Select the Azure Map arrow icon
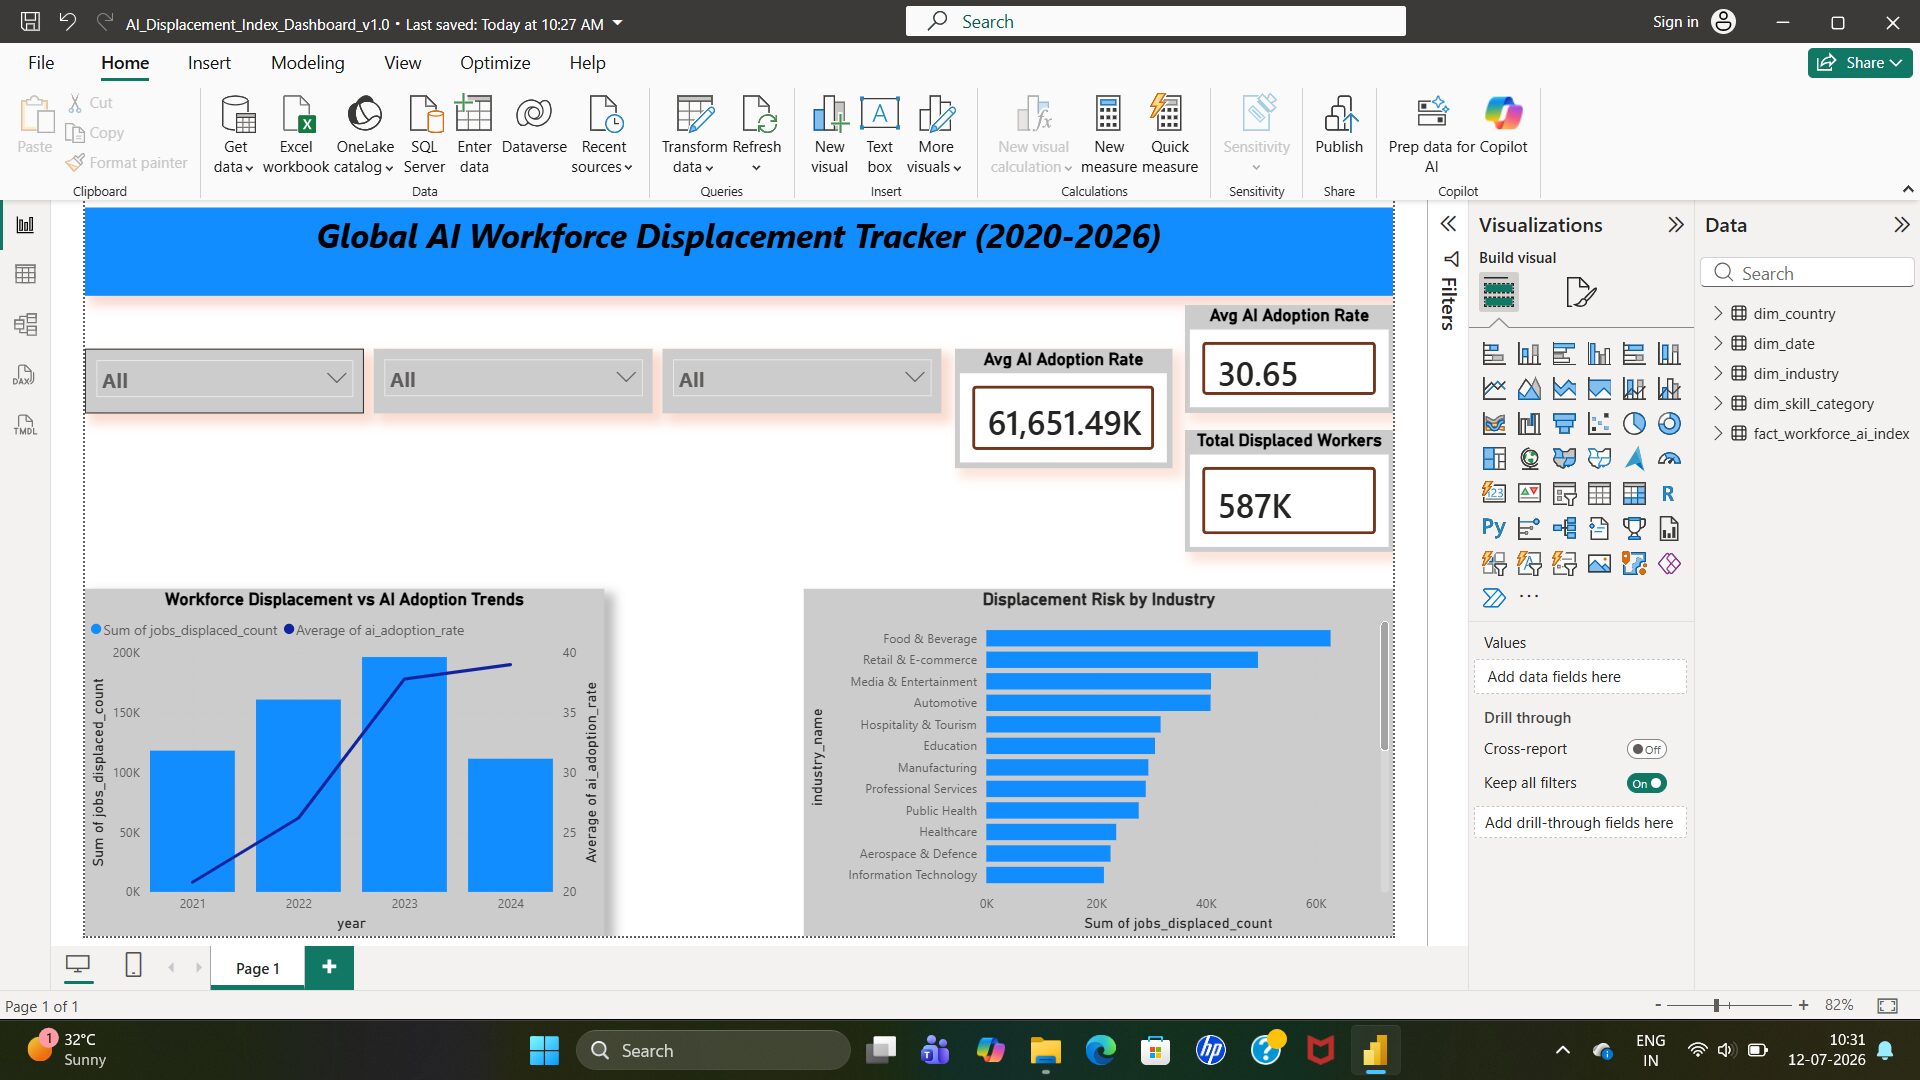This screenshot has height=1080, width=1920. coord(1634,459)
